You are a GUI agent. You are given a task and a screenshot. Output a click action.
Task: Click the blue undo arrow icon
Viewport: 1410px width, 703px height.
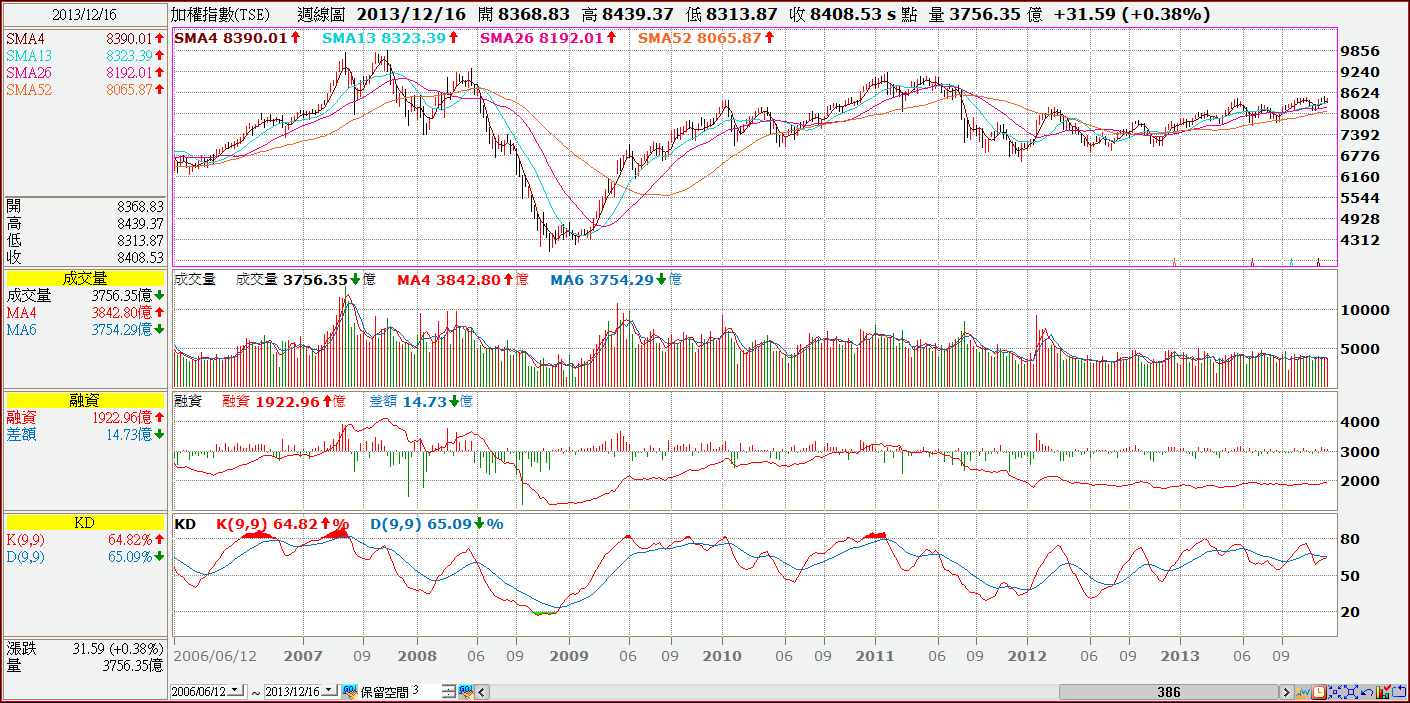(x=1367, y=692)
